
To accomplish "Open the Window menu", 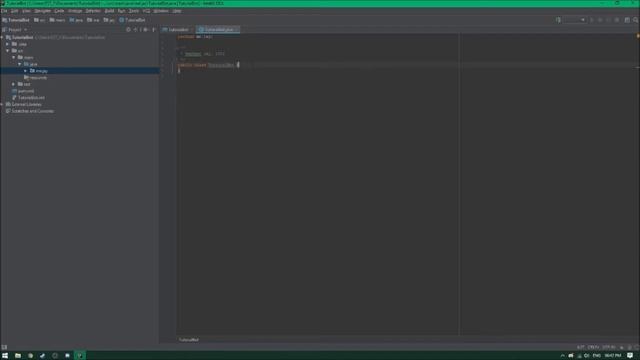I will tap(161, 11).
